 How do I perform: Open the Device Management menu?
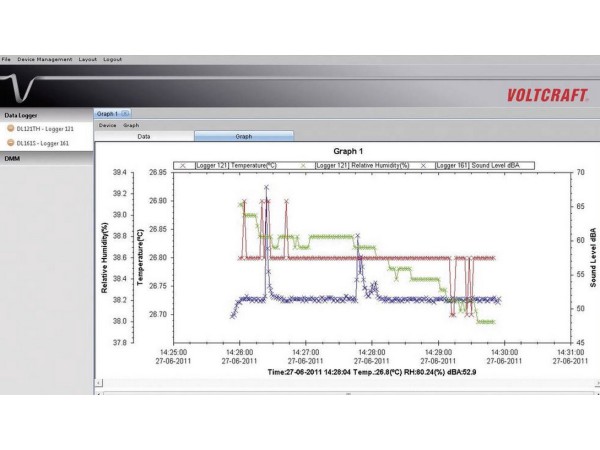tap(45, 59)
